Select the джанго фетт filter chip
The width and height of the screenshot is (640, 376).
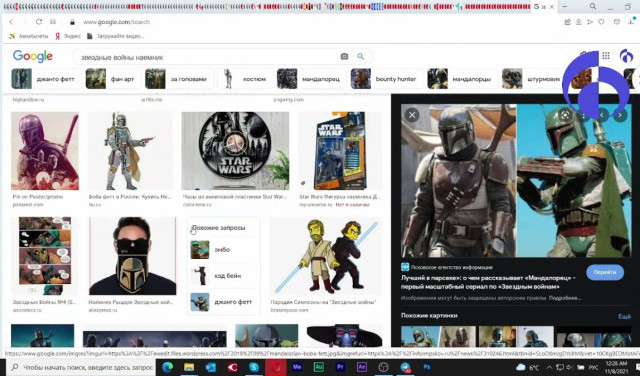pos(44,79)
